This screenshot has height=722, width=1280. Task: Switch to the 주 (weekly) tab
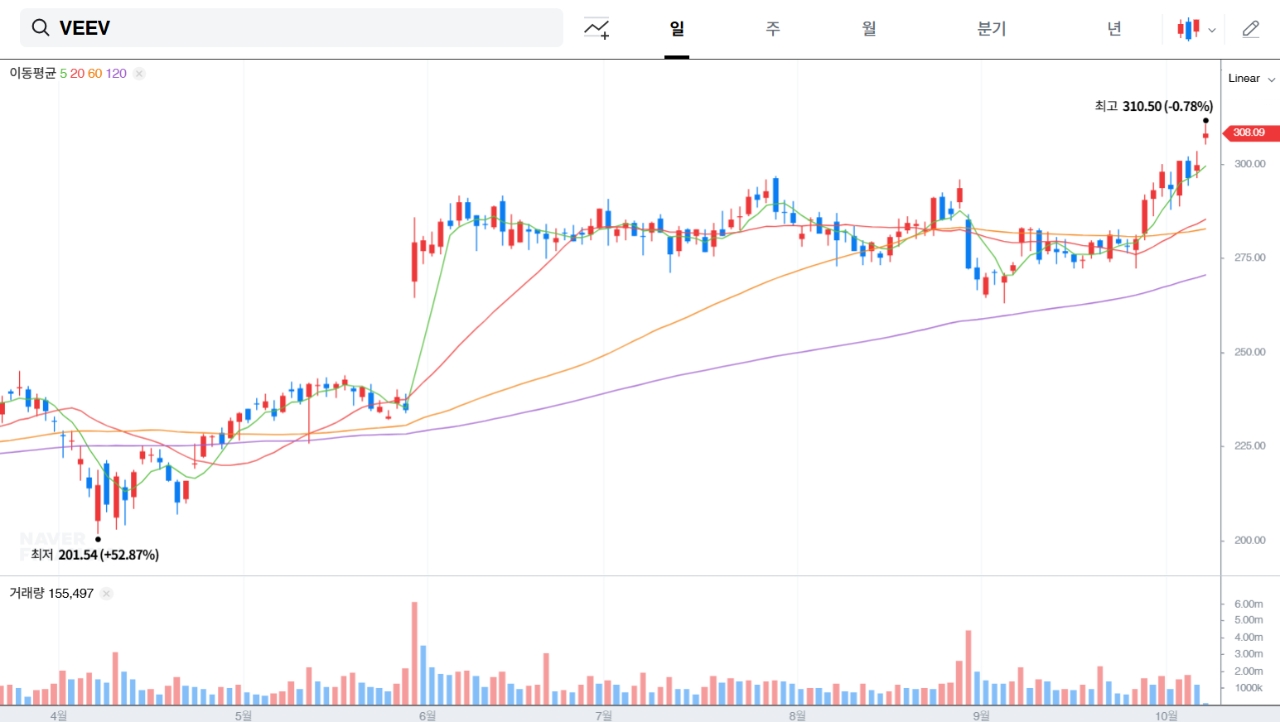click(773, 29)
